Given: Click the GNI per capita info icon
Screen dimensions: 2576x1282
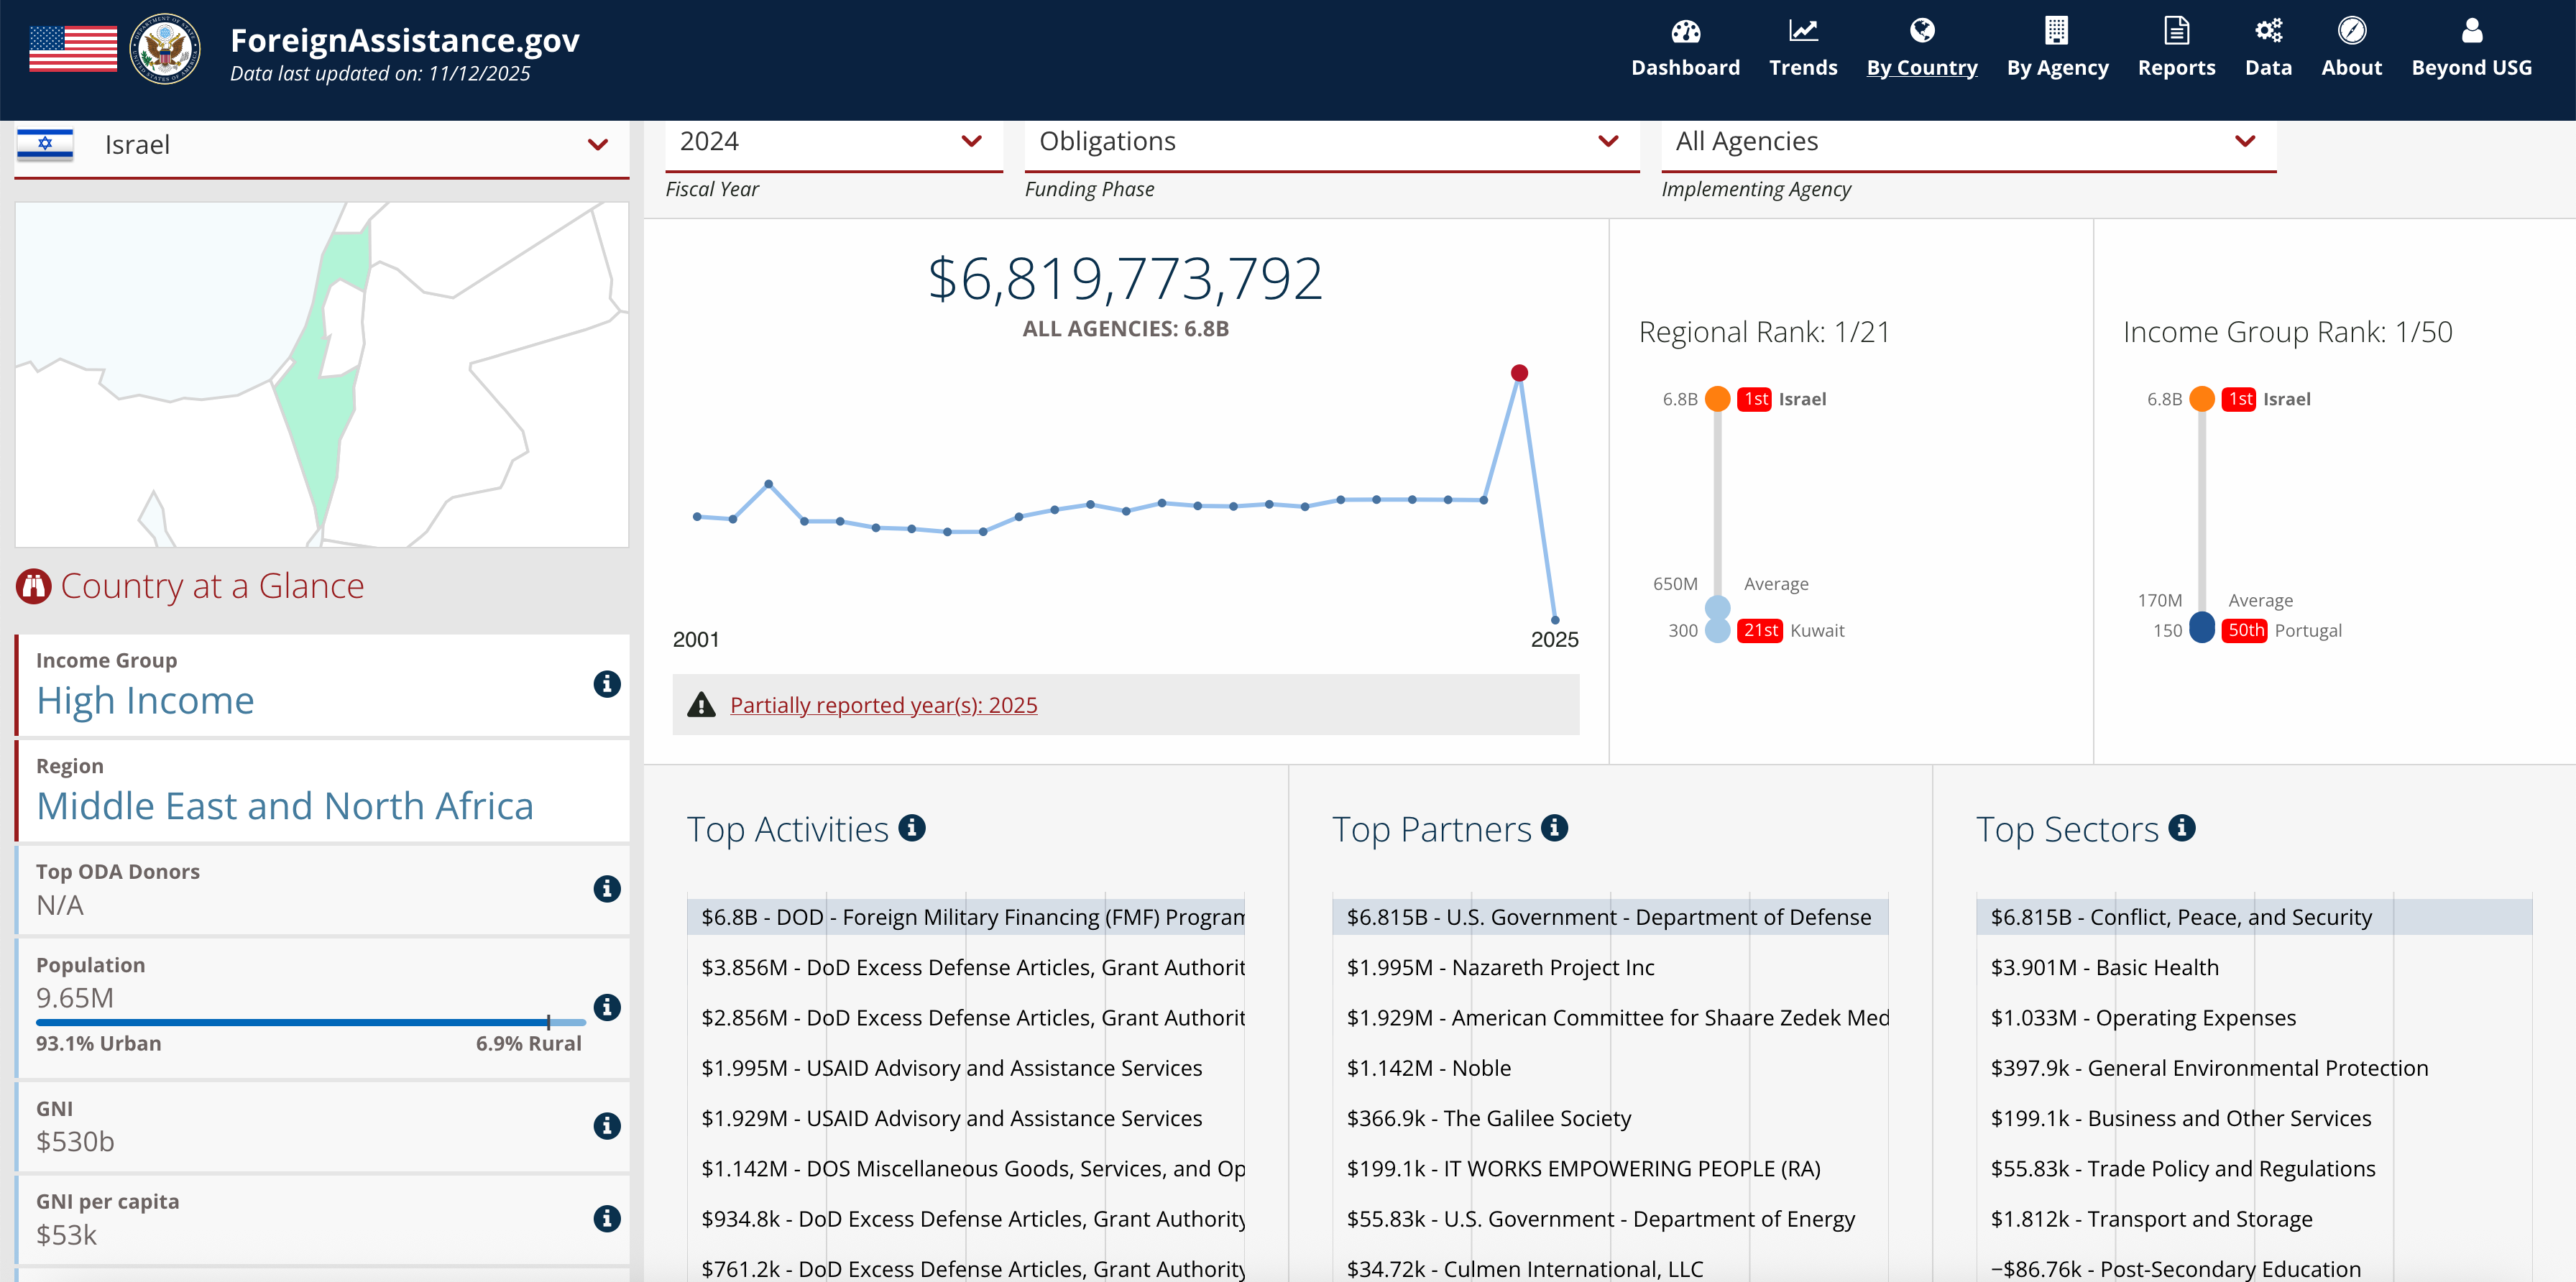Looking at the screenshot, I should [x=606, y=1218].
